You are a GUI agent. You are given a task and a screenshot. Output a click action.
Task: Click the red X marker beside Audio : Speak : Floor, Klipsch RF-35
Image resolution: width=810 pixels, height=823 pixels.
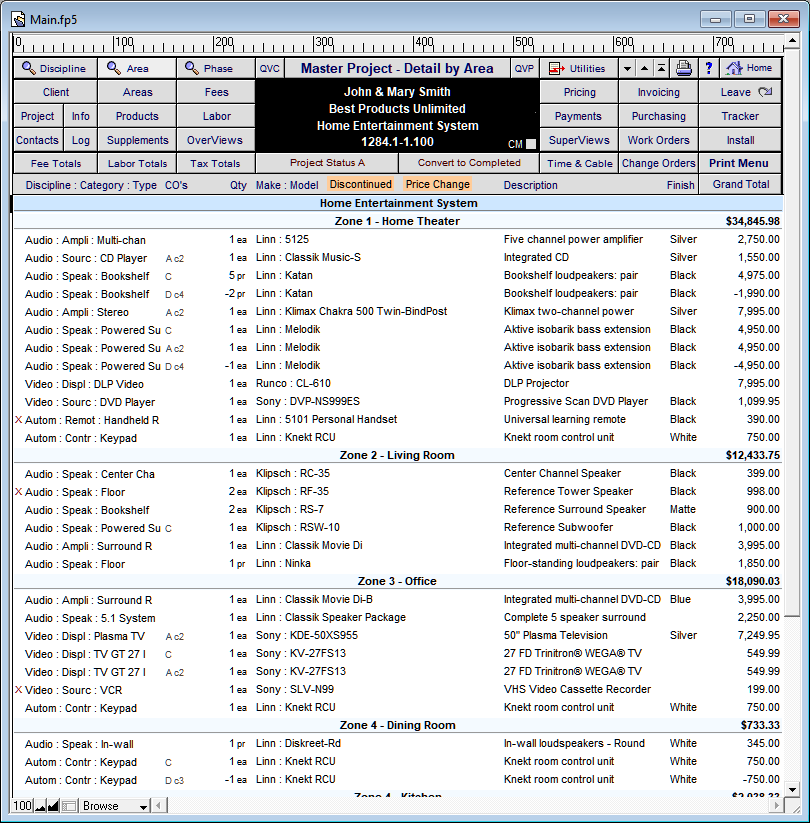(18, 492)
